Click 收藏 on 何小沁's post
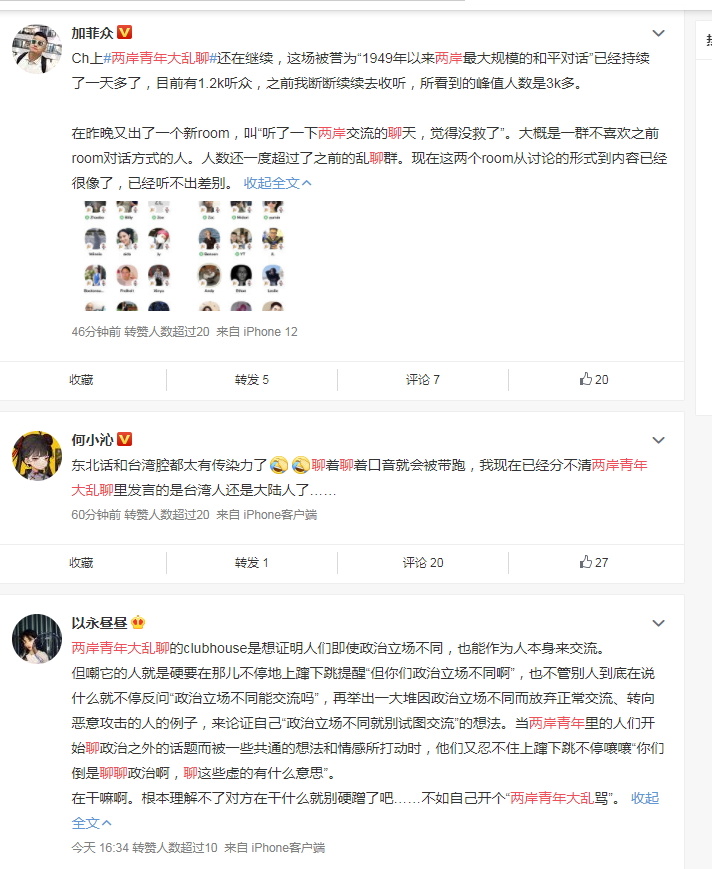 pos(81,563)
